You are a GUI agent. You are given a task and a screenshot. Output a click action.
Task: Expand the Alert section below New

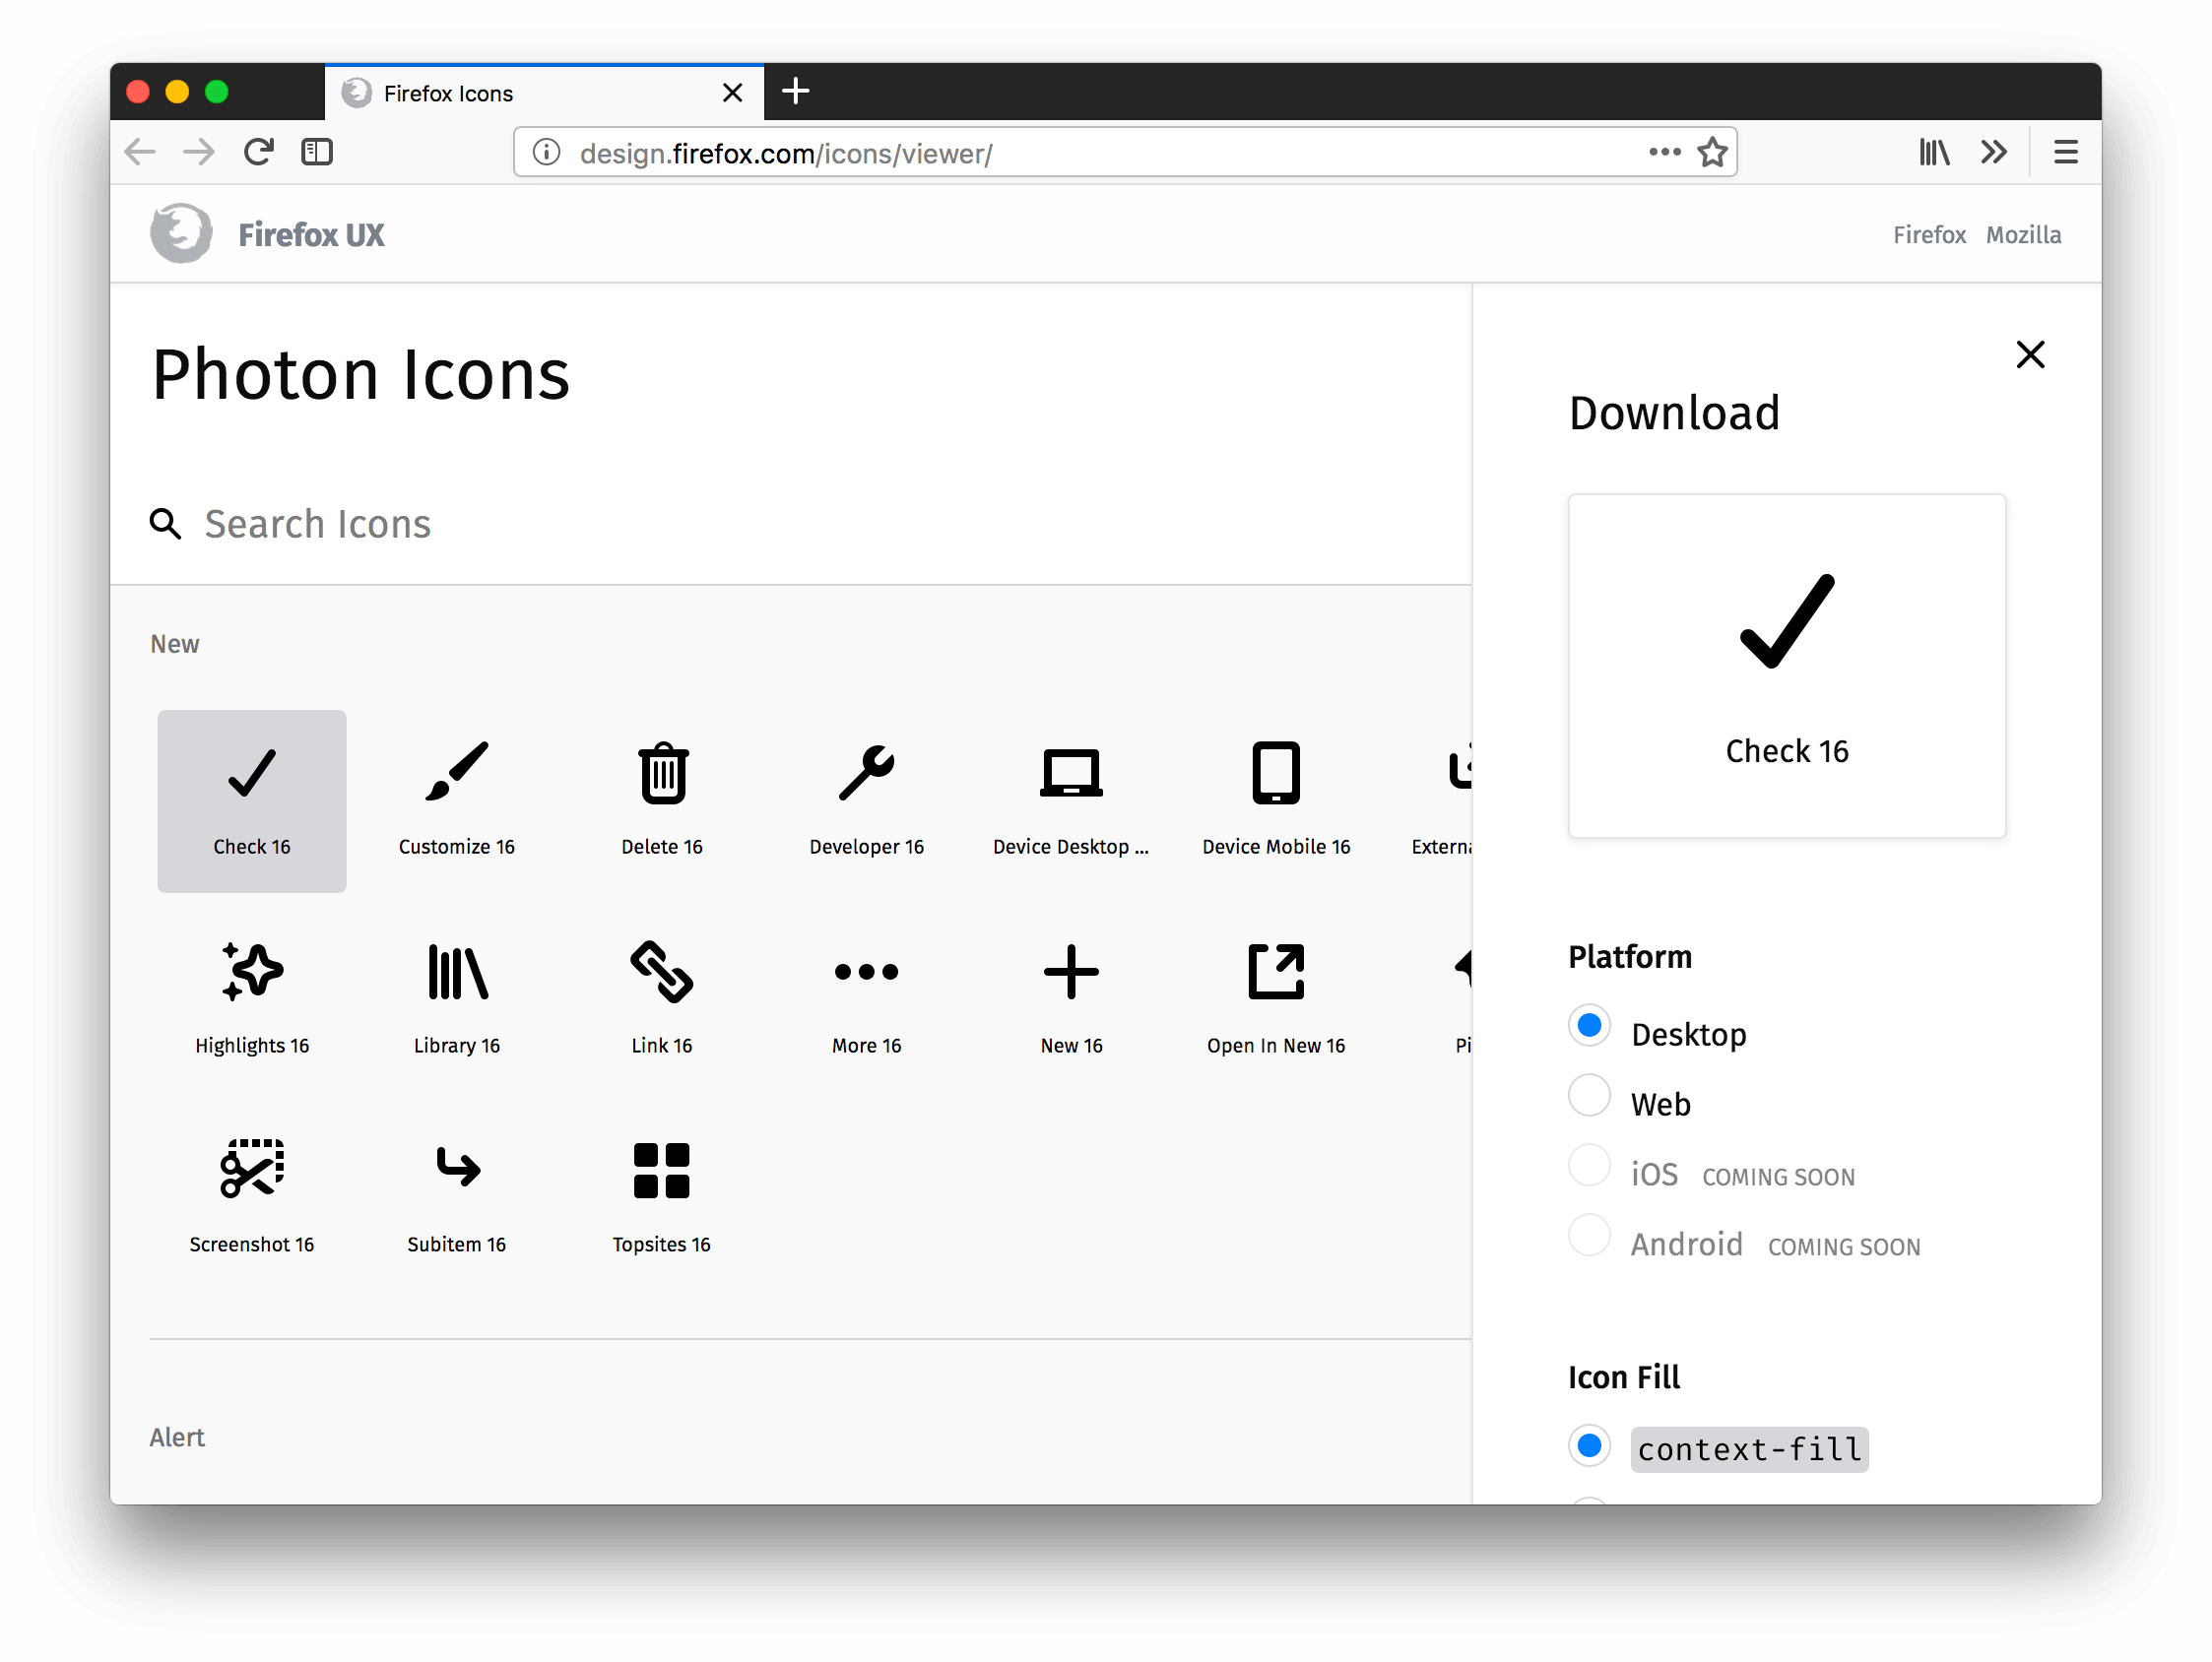click(x=176, y=1437)
